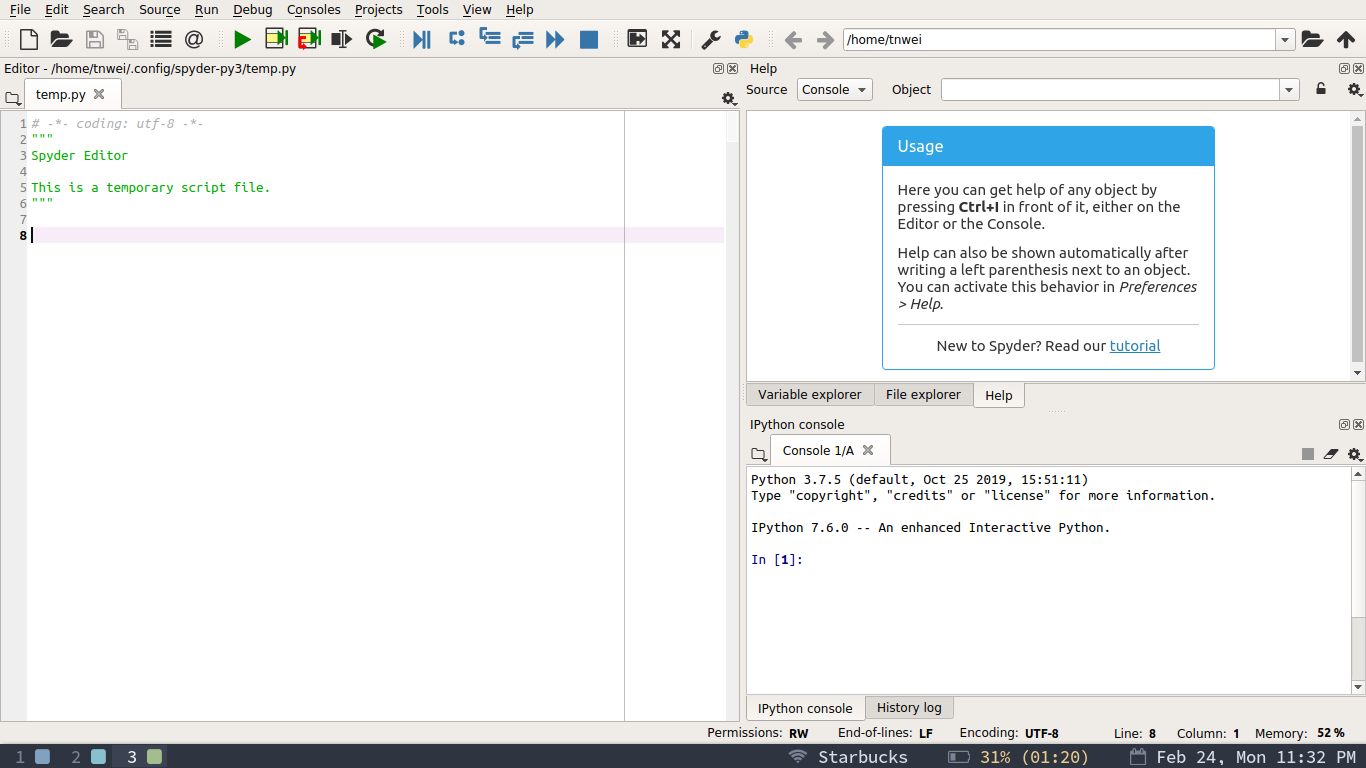Viewport: 1366px width, 768px height.
Task: Stop the current console command
Action: click(x=1308, y=454)
